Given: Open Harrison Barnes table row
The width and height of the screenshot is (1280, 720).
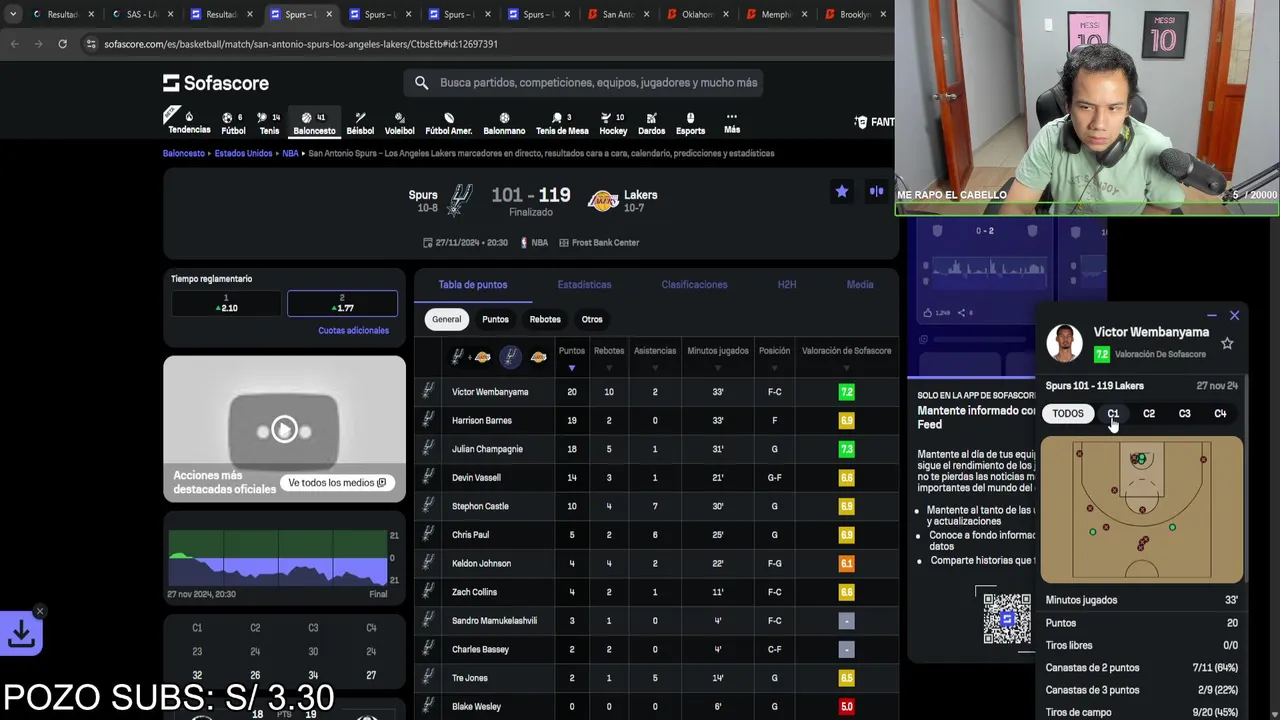Looking at the screenshot, I should tap(654, 420).
